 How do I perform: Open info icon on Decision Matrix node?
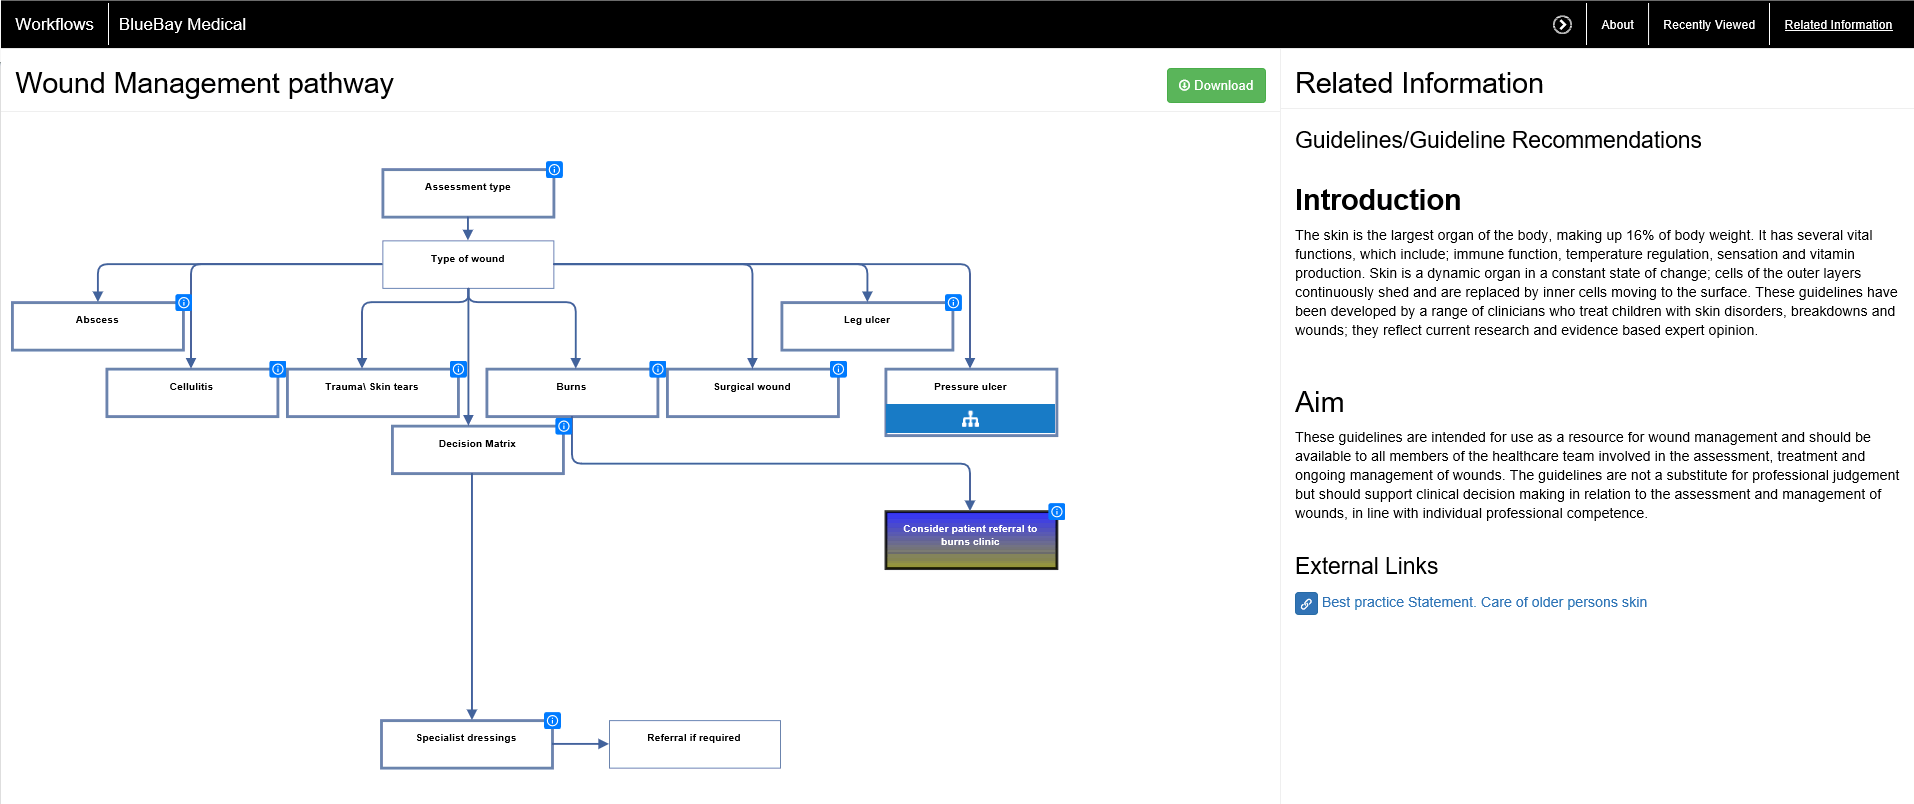[564, 426]
